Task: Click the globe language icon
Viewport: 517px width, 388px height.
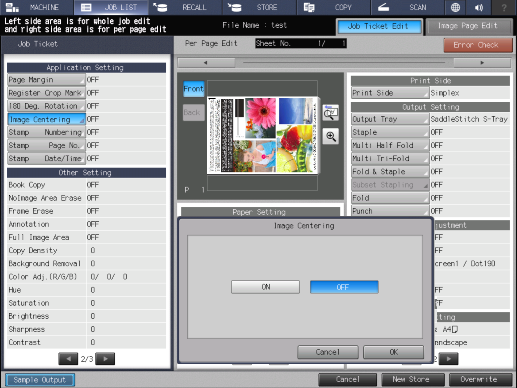Action: coord(455,7)
